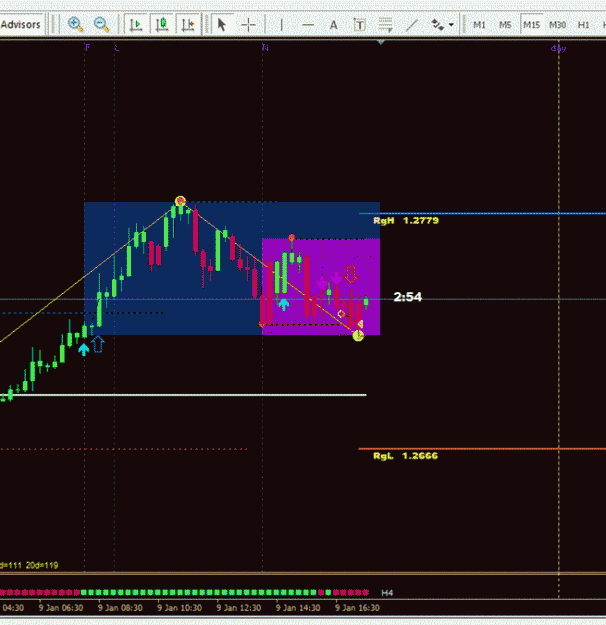Image resolution: width=606 pixels, height=625 pixels.
Task: Select the horizontal line drawing tool
Action: 307,25
